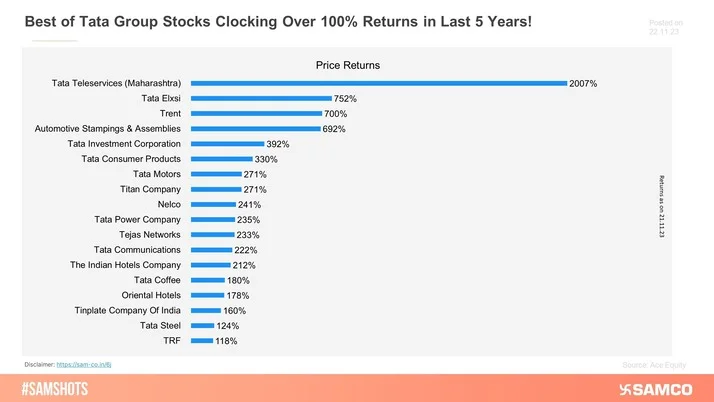Click the #SAMSHOTS hashtag
This screenshot has height=402, width=714.
(x=62, y=388)
